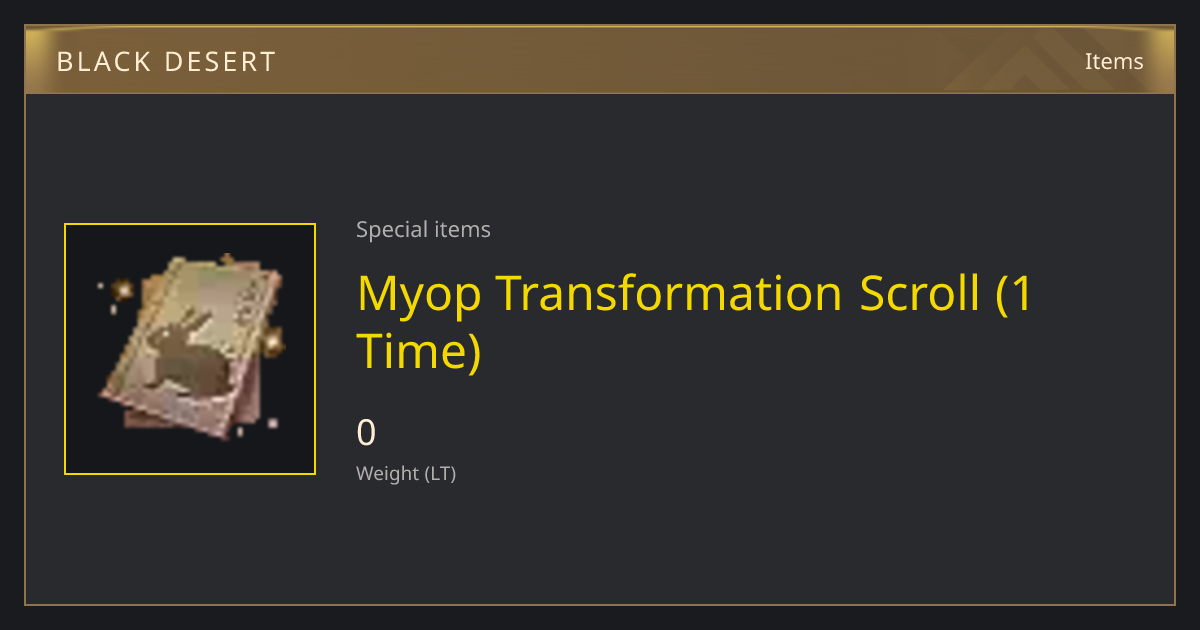Click the word Transformation in the title
The image size is (1200, 630).
(x=669, y=293)
